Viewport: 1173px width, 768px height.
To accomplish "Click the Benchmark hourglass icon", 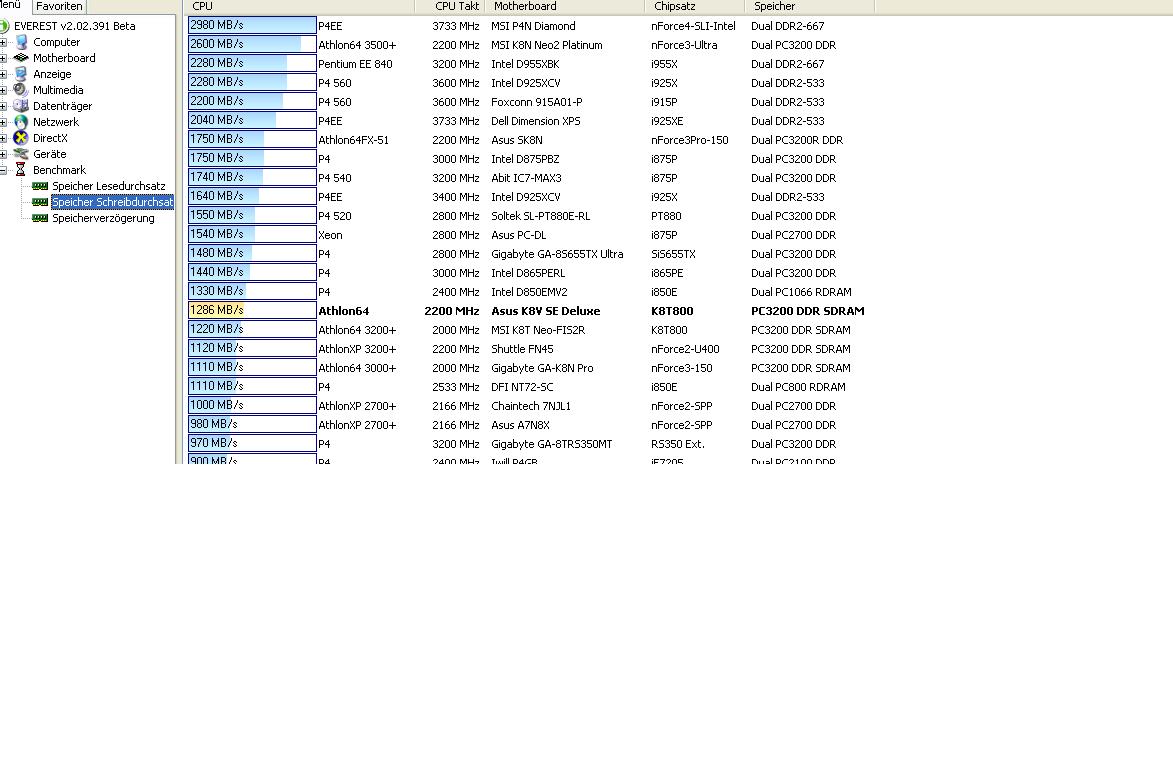I will [x=21, y=170].
